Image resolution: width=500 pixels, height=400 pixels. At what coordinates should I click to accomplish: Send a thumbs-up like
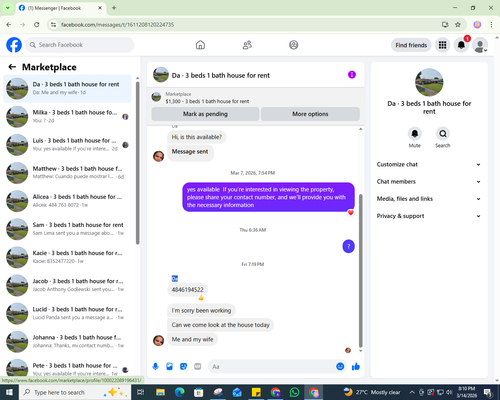pyautogui.click(x=356, y=367)
